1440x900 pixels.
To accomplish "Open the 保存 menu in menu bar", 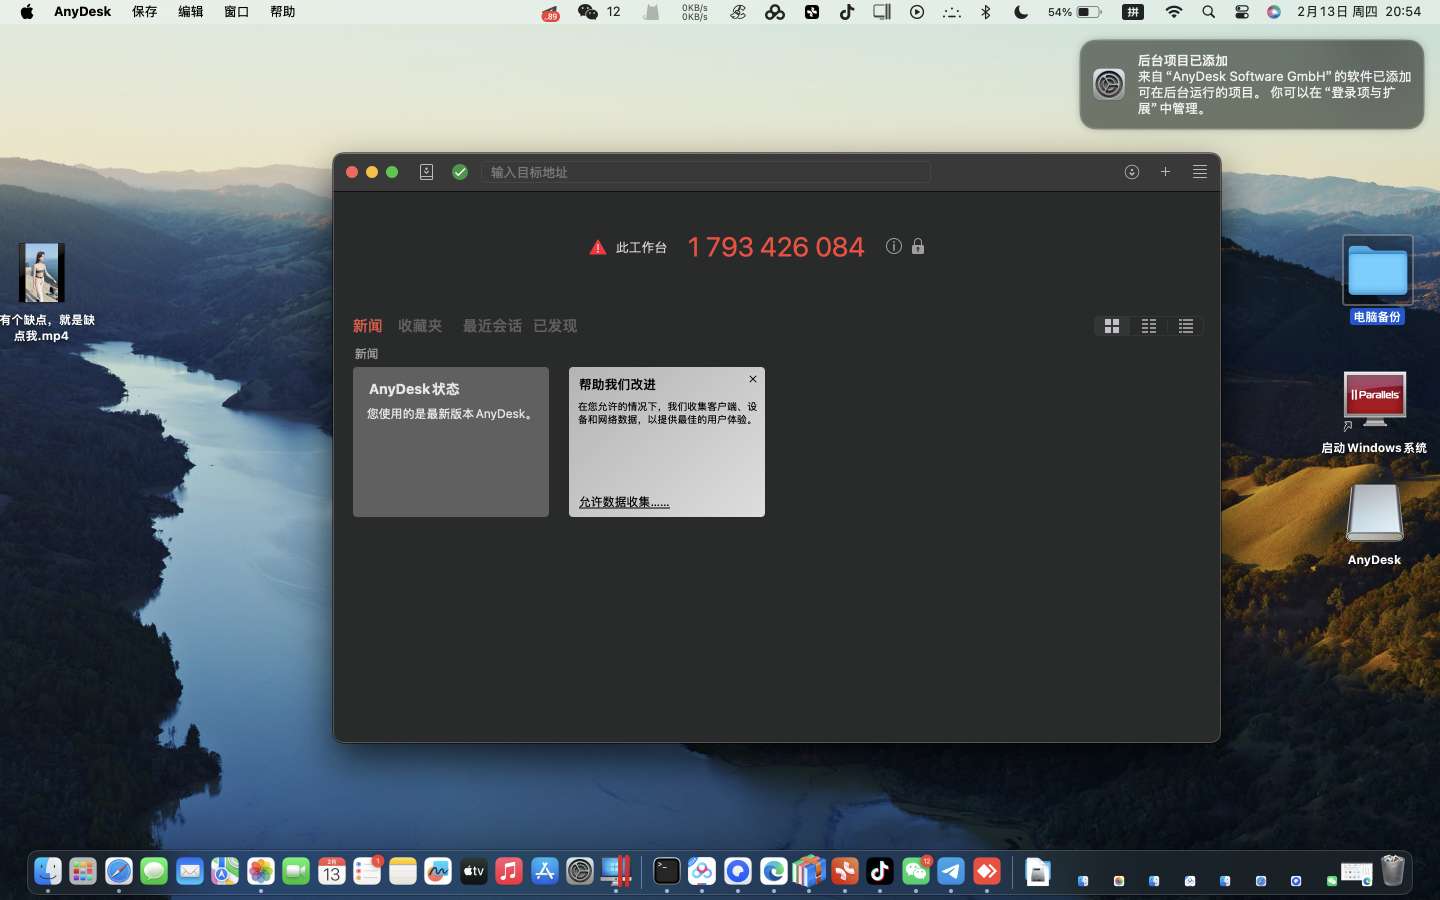I will tap(145, 12).
